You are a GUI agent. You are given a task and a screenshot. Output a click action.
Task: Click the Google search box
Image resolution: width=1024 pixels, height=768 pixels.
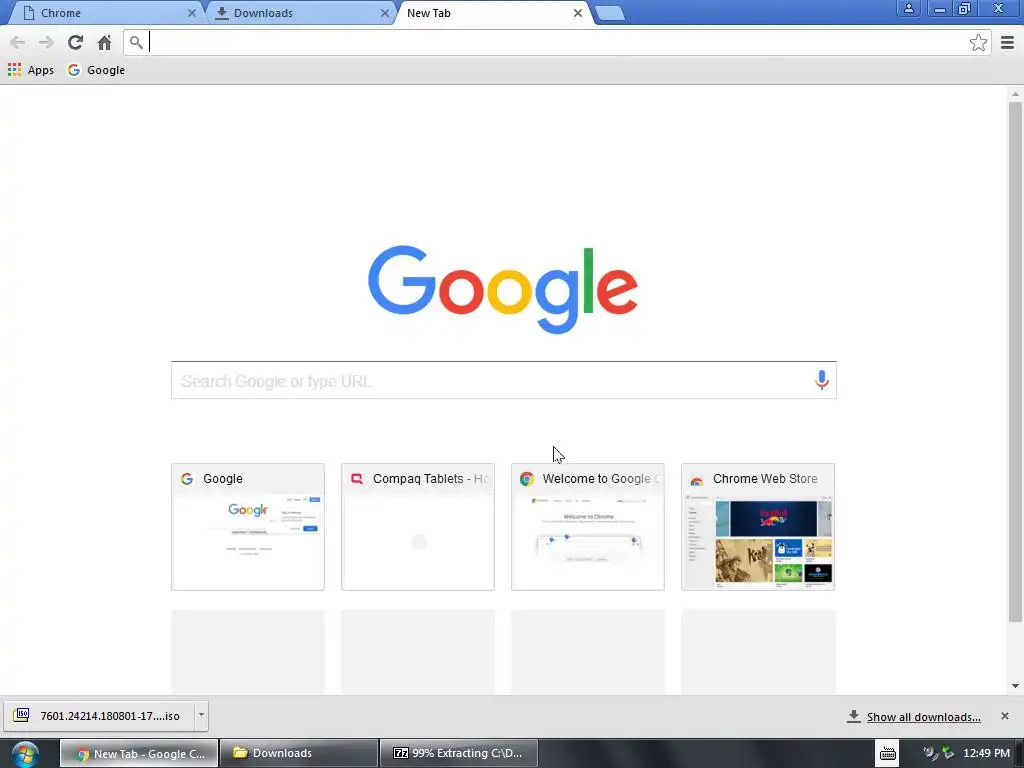[x=504, y=380]
